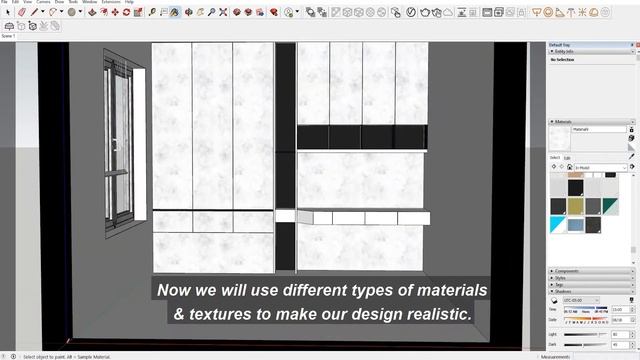Choose the Zoom magnifier tool

pos(211,12)
